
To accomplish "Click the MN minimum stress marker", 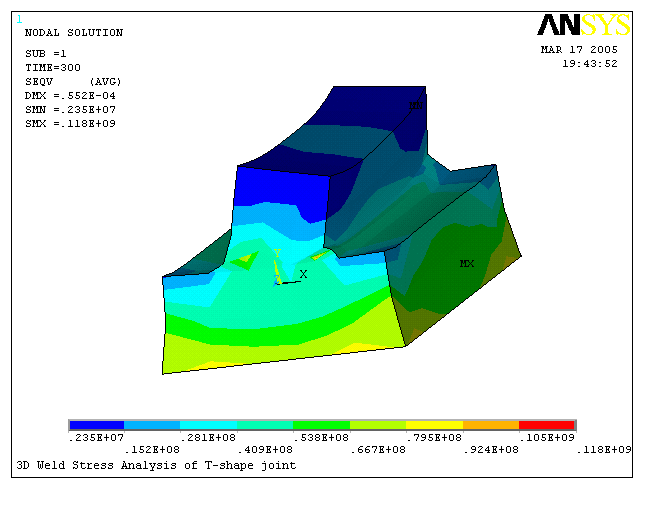I will (x=414, y=105).
